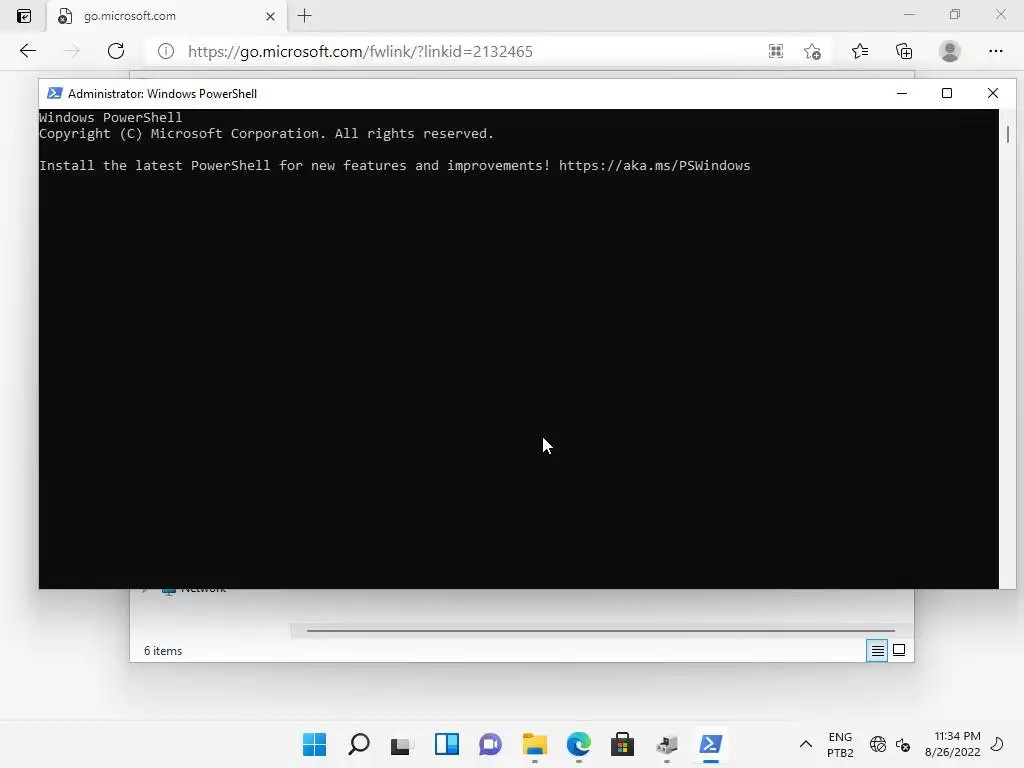Open Widgets on taskbar
Image resolution: width=1024 pixels, height=768 pixels.
click(447, 744)
